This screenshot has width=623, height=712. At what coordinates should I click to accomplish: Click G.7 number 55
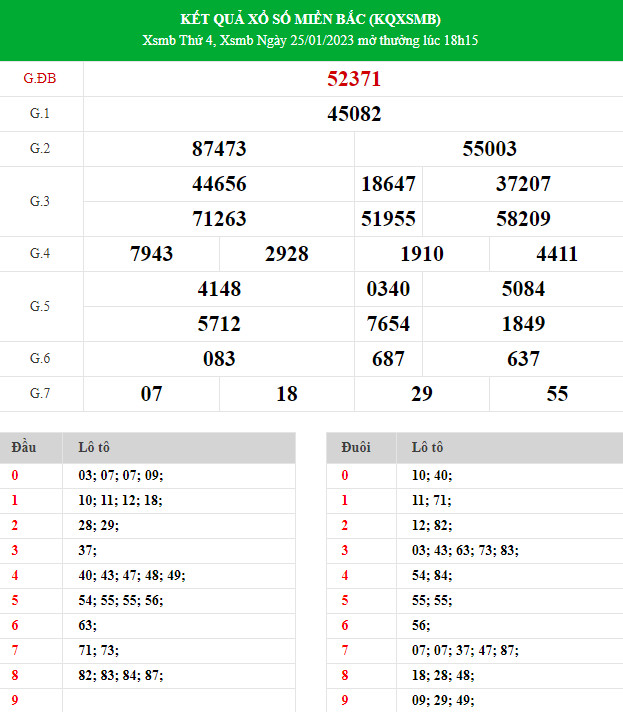[x=557, y=394]
